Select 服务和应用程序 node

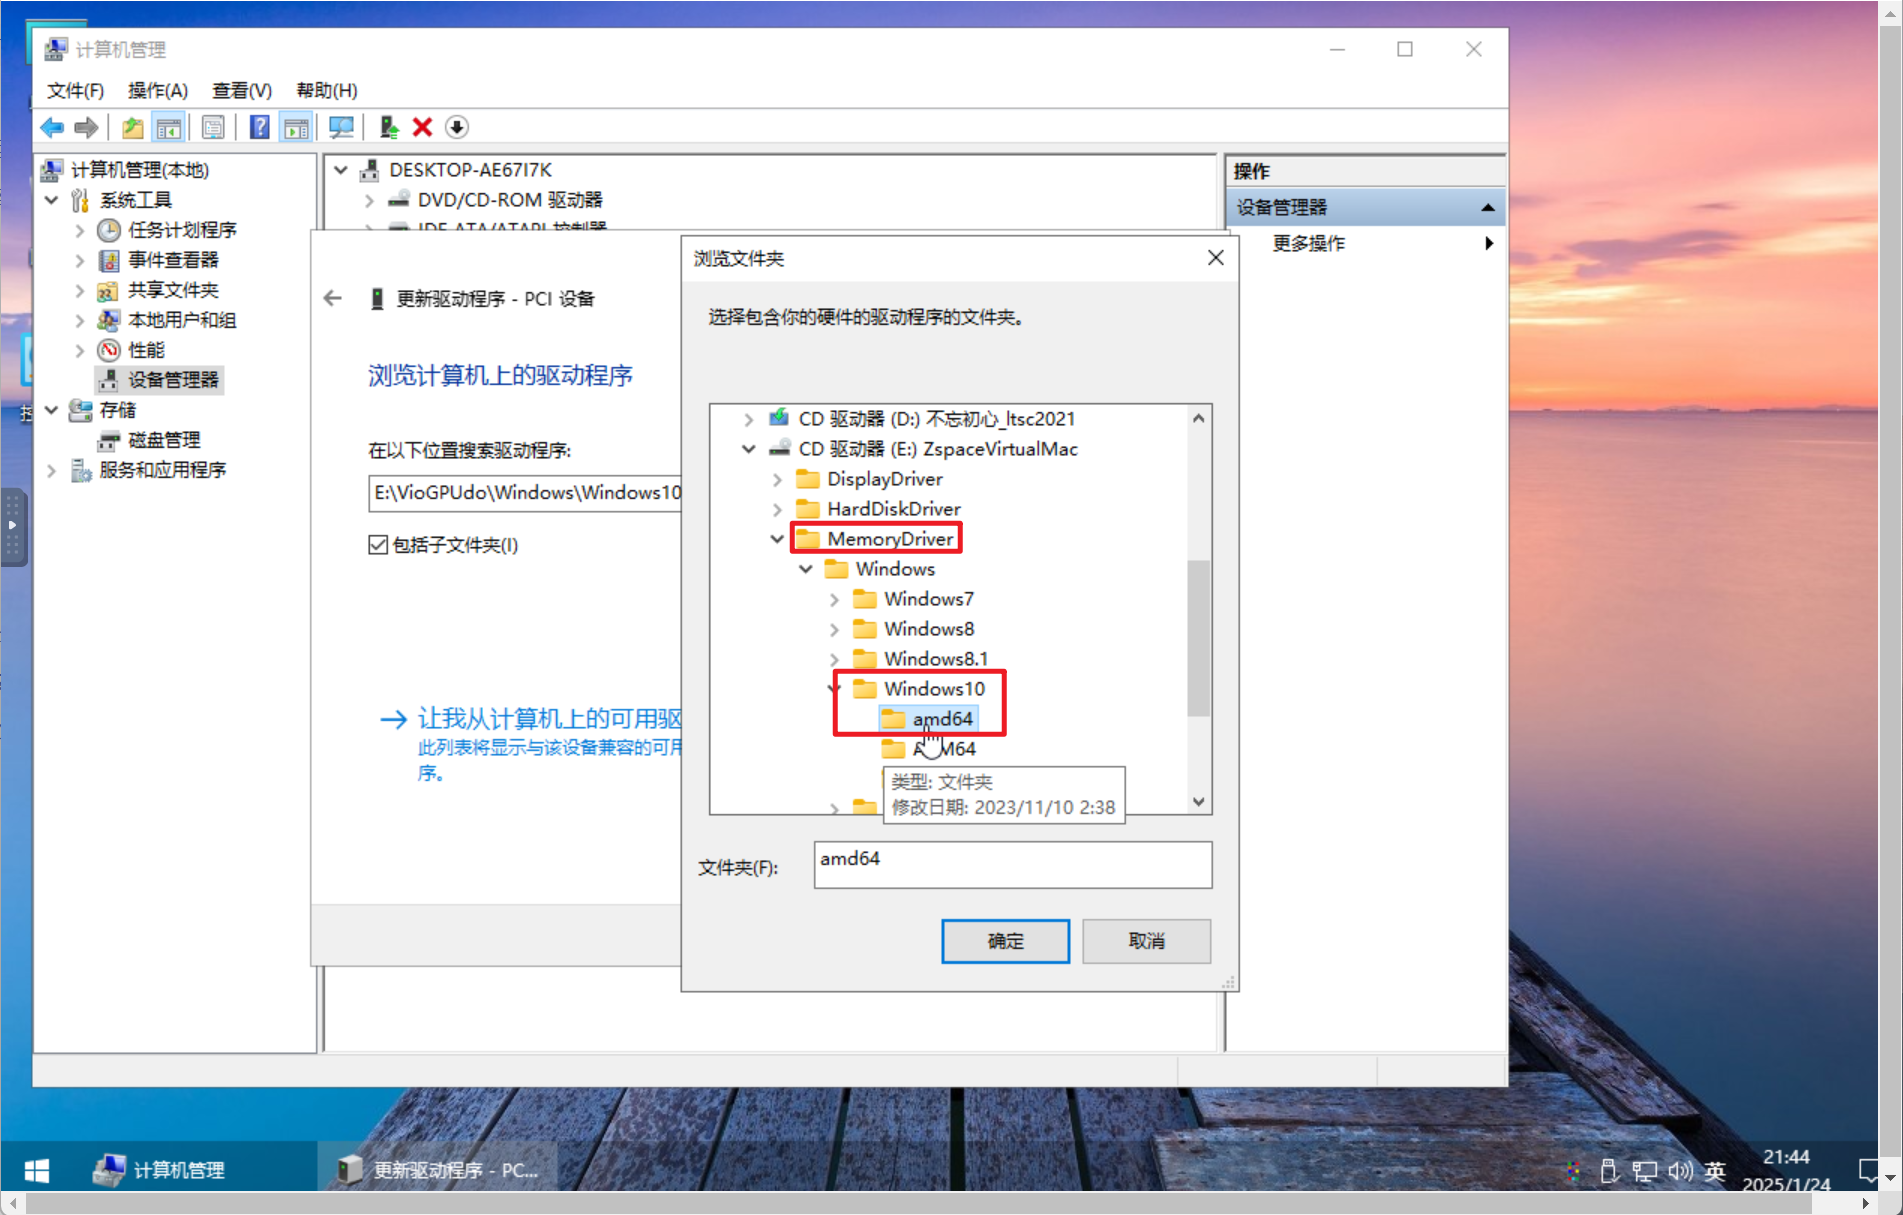162,470
